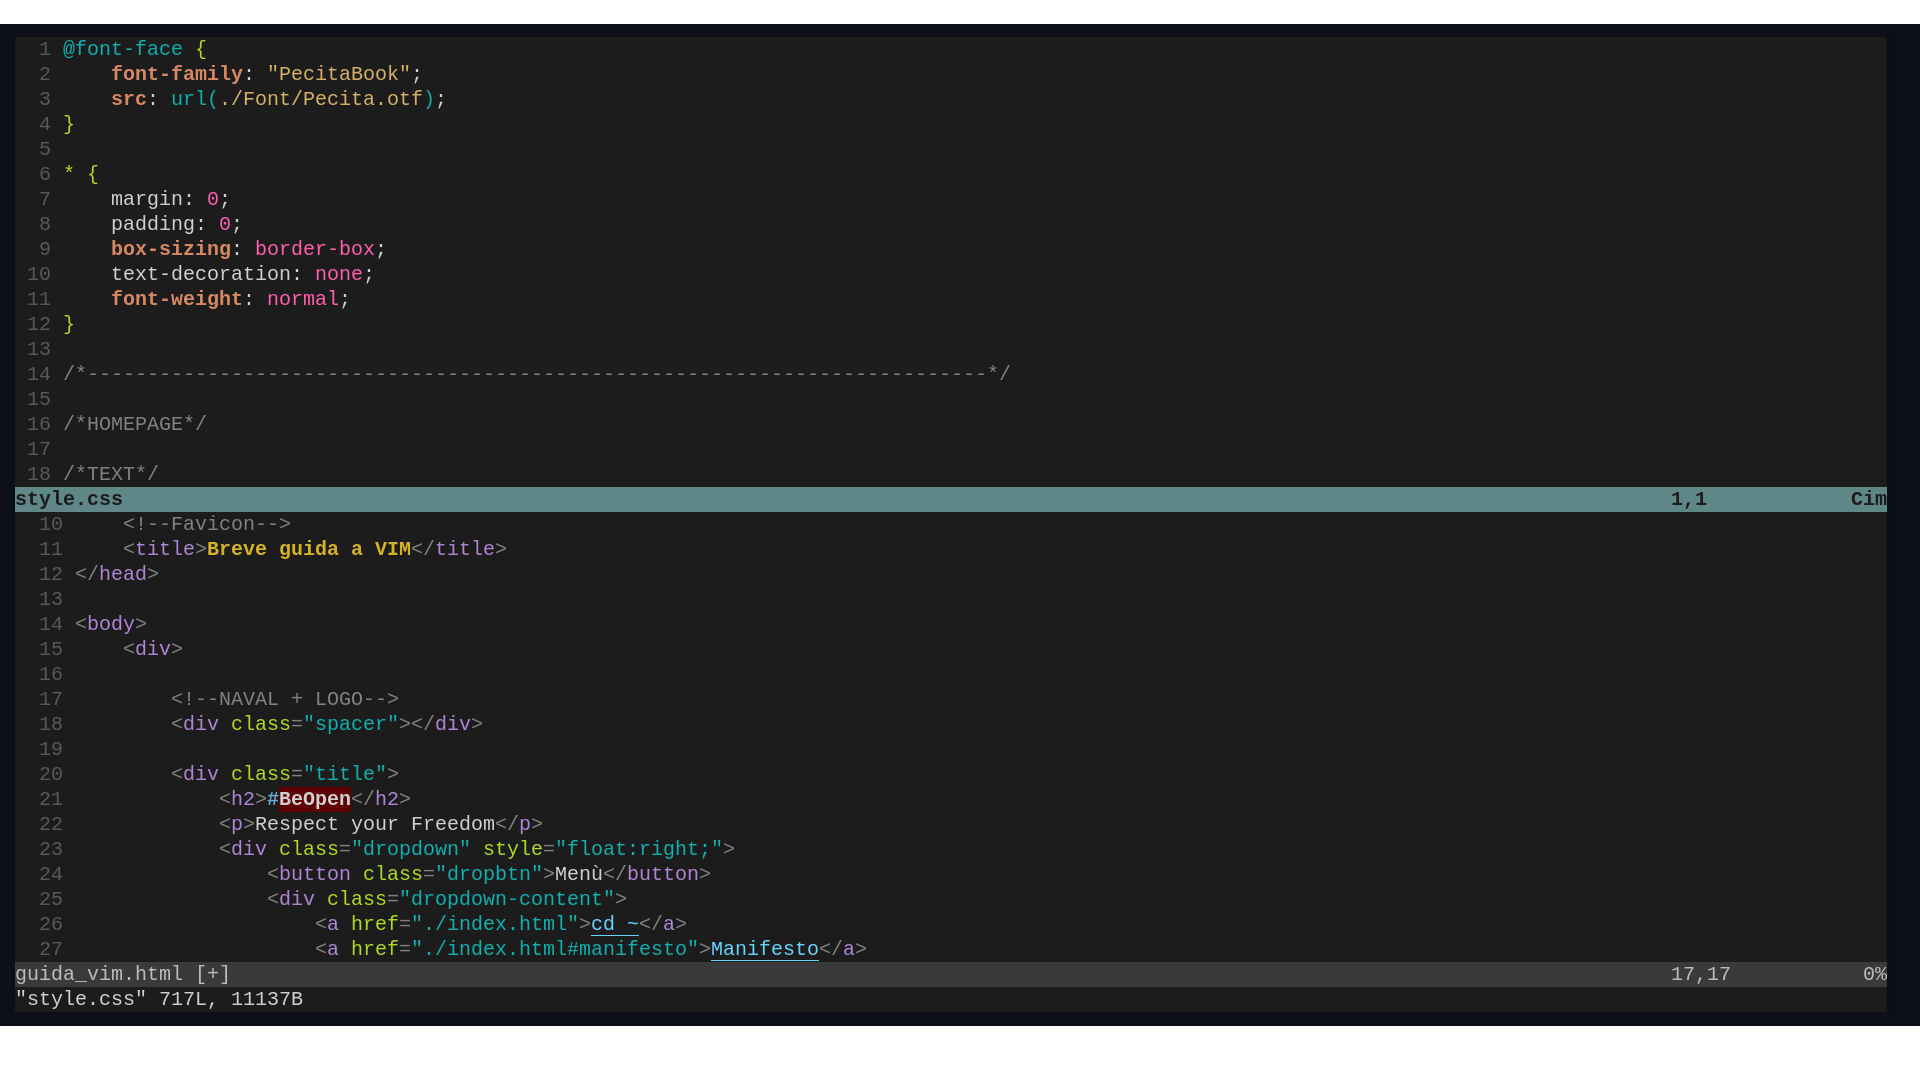This screenshot has height=1080, width=1920.
Task: Click the url(./Font/Pecita.otf) value
Action: 302,99
